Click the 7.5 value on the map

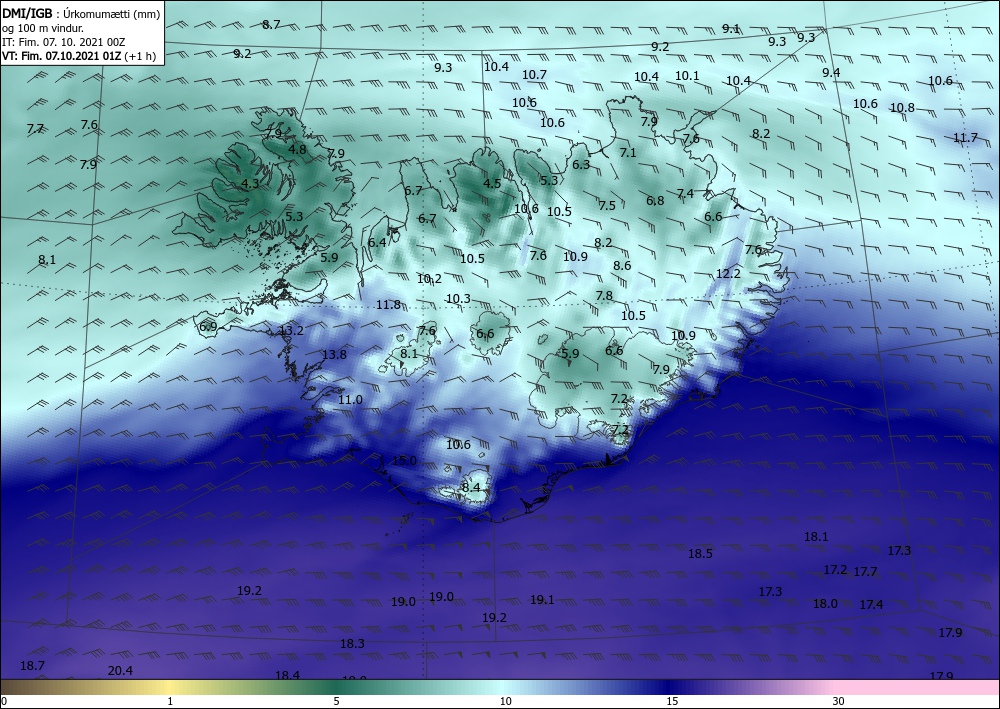607,205
